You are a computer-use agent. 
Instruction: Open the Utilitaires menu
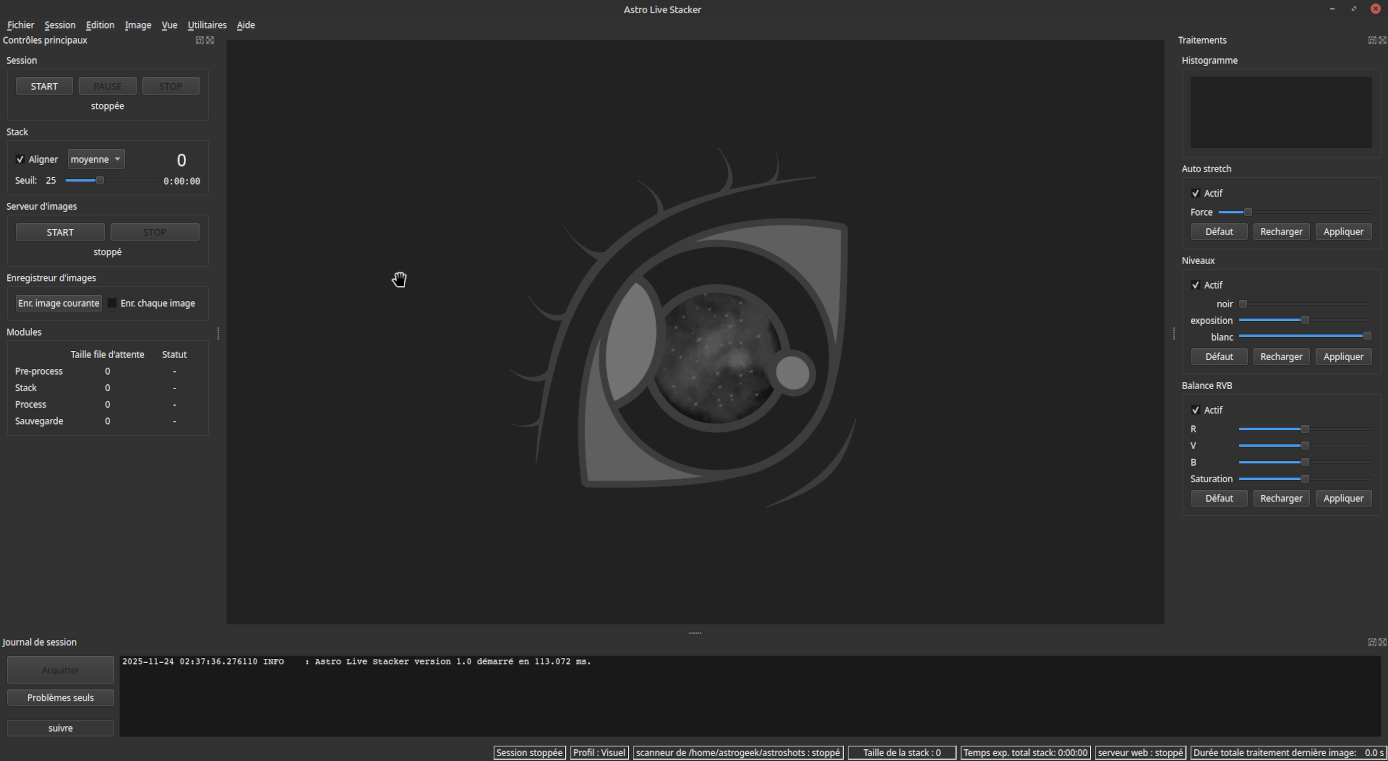206,25
